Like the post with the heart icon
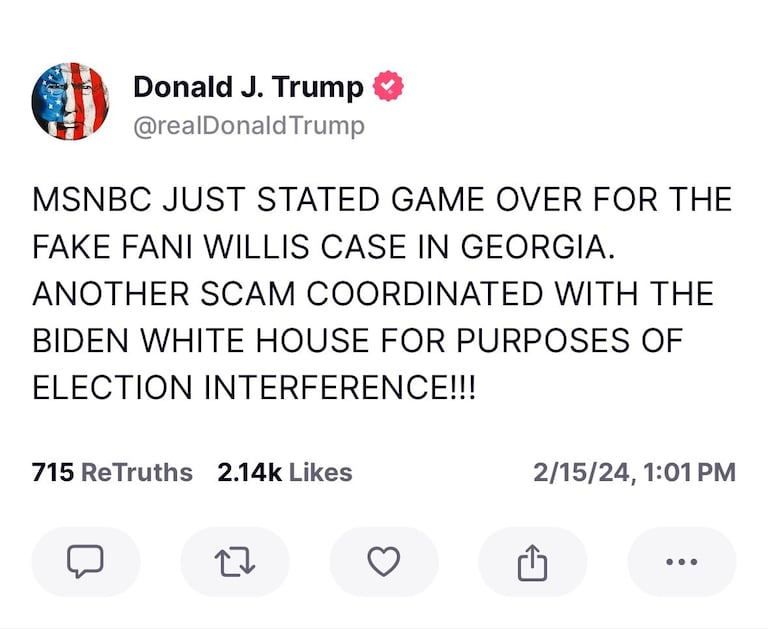 384,562
